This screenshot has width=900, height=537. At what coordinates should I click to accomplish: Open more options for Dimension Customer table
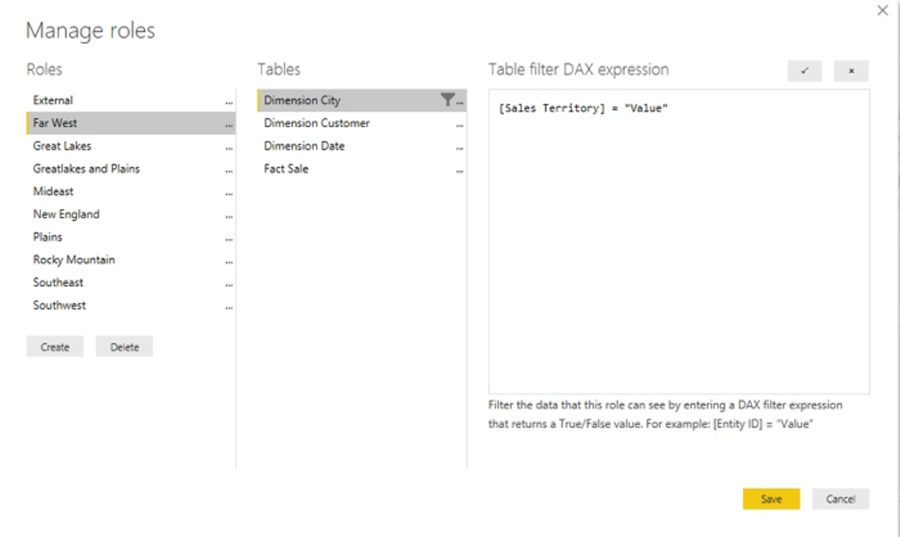460,124
